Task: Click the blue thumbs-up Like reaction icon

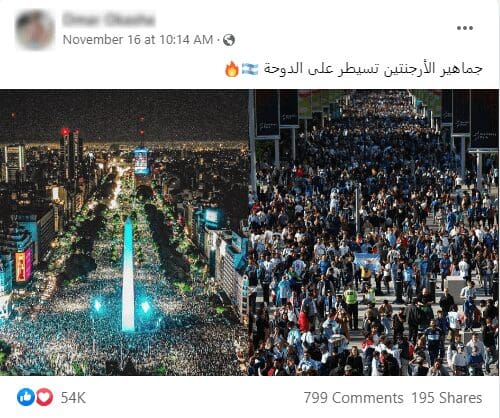Action: (x=26, y=397)
